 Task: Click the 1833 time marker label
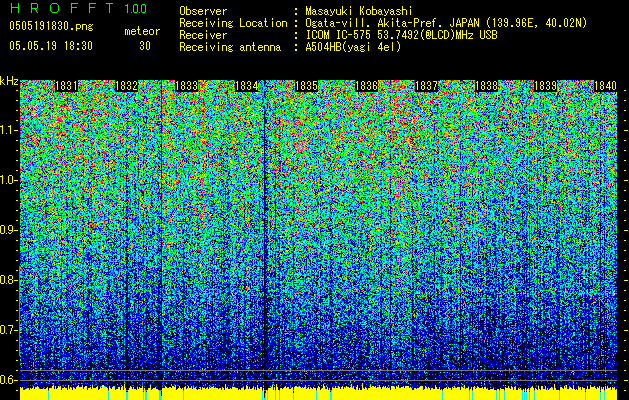tap(187, 86)
